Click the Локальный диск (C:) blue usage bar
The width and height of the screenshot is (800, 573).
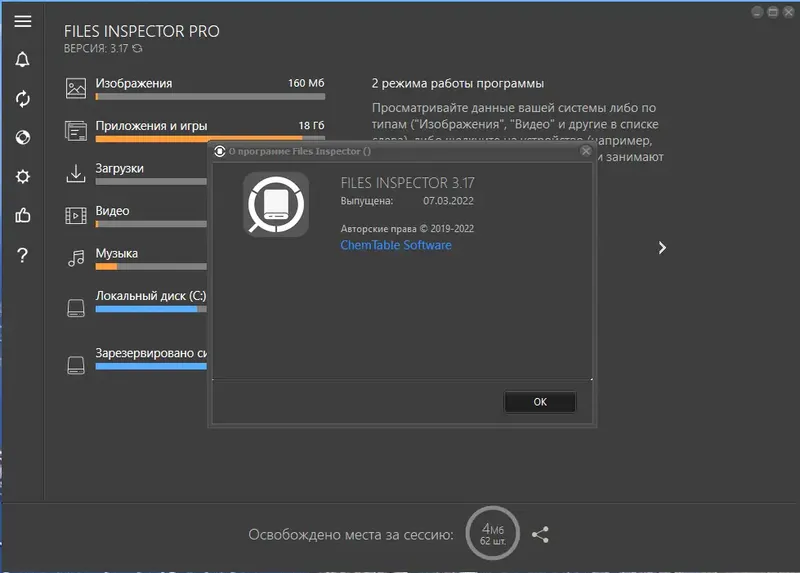tap(151, 309)
